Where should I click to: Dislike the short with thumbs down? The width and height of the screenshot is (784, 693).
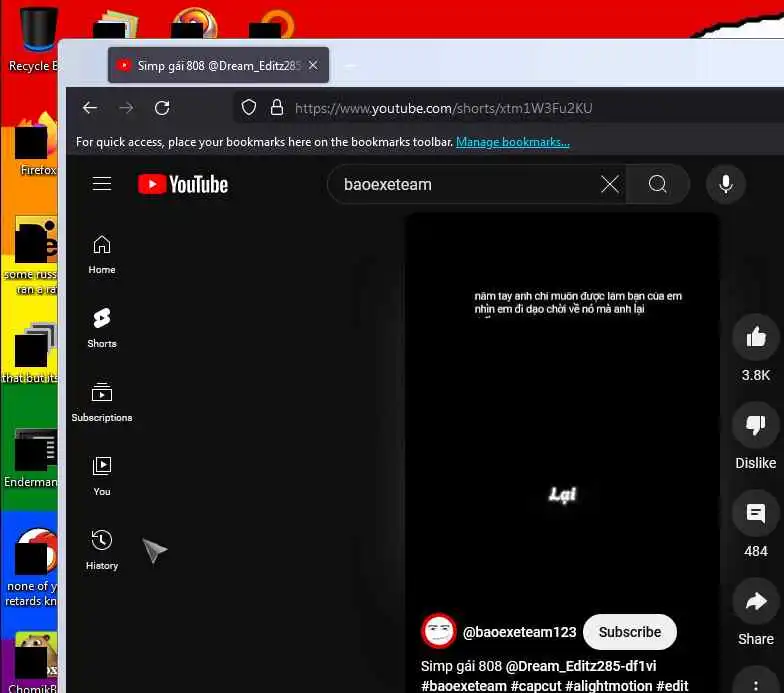(x=756, y=425)
